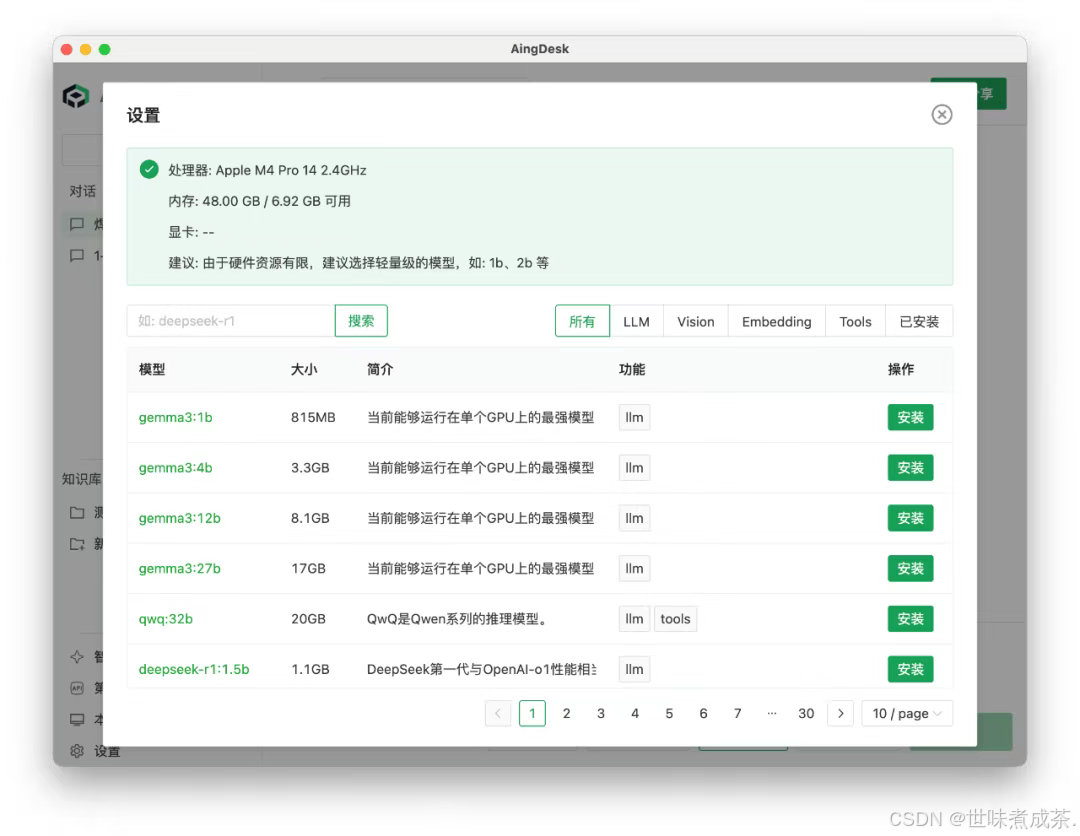This screenshot has width=1080, height=836.
Task: Click the llm tag on gemma3:1b row
Action: coord(634,417)
